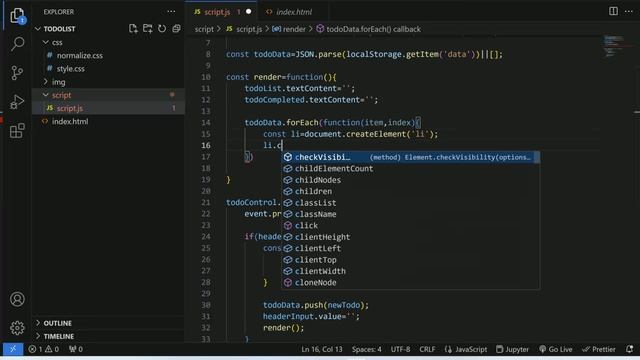The width and height of the screenshot is (640, 360).
Task: Click the New File icon in TODOLIST header
Action: (x=133, y=29)
